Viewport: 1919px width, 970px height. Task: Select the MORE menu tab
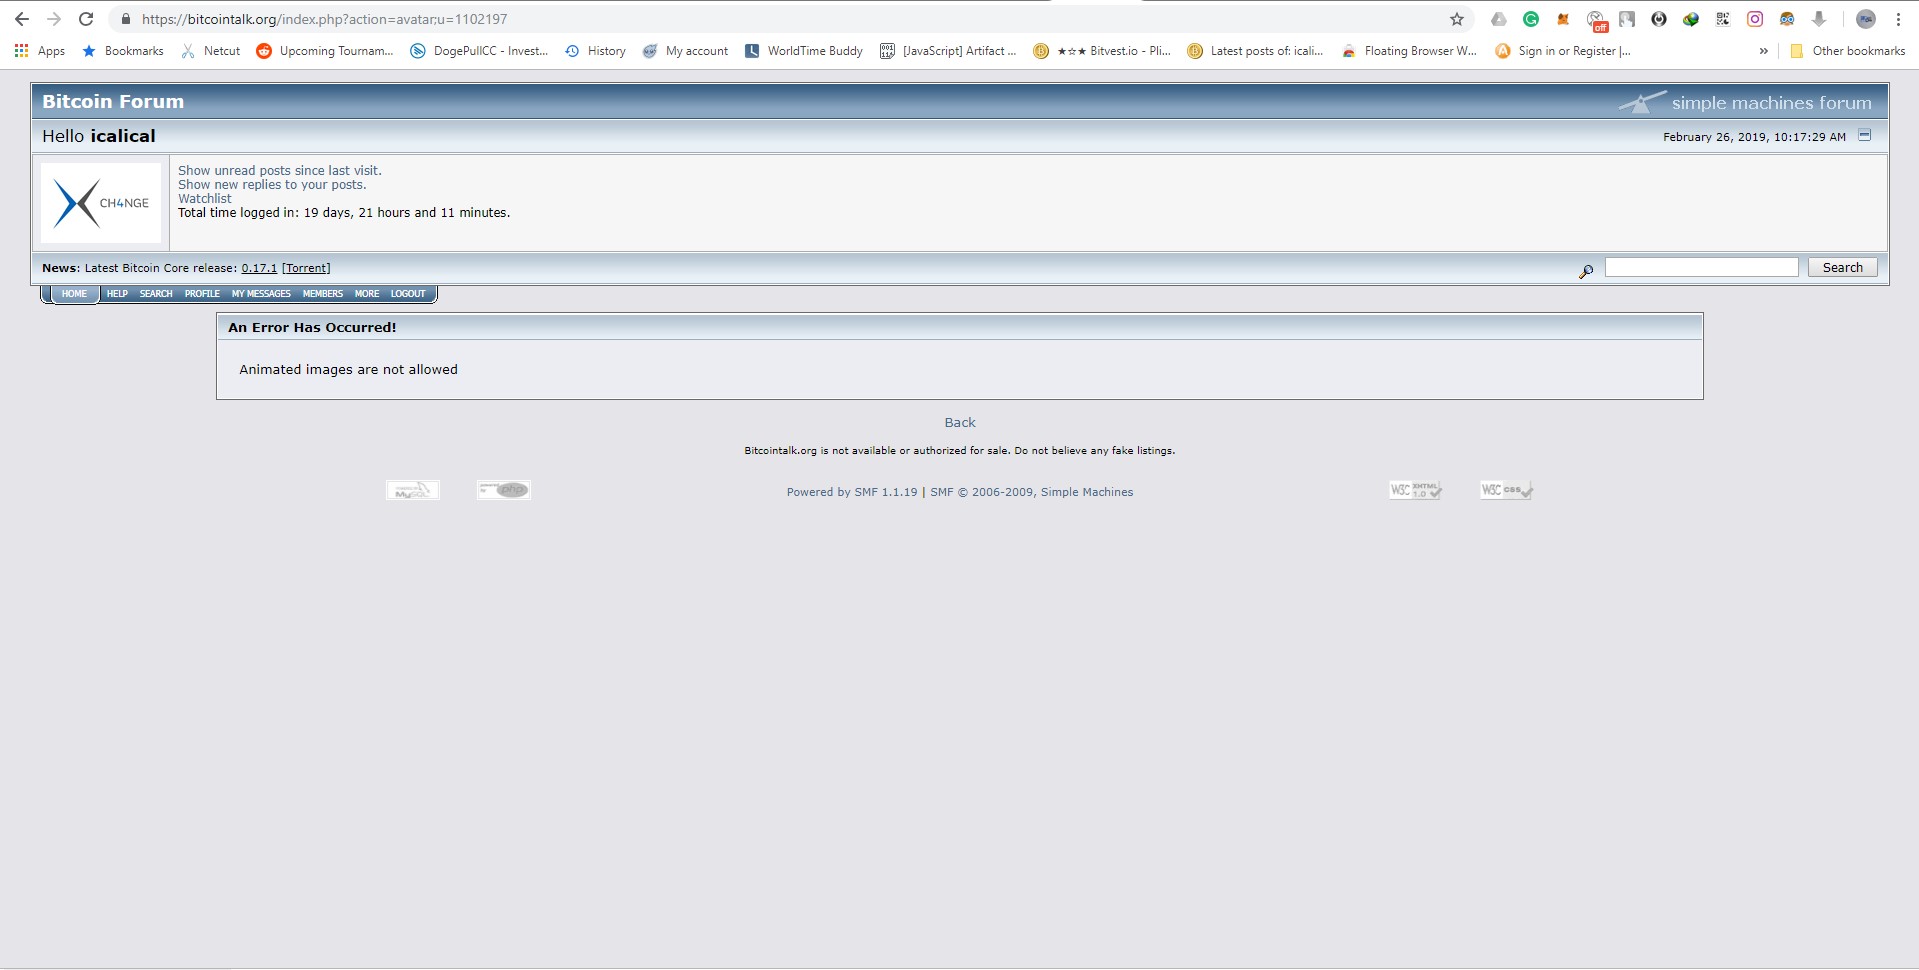click(x=367, y=294)
